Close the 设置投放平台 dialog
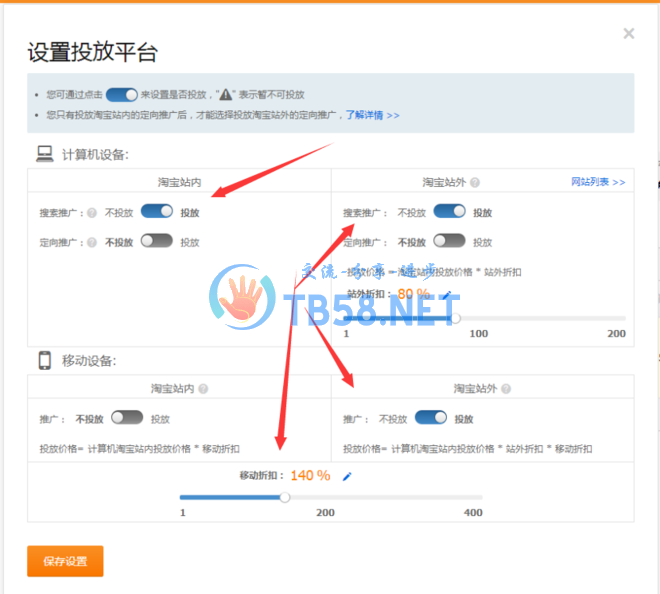The width and height of the screenshot is (660, 594). coord(628,33)
